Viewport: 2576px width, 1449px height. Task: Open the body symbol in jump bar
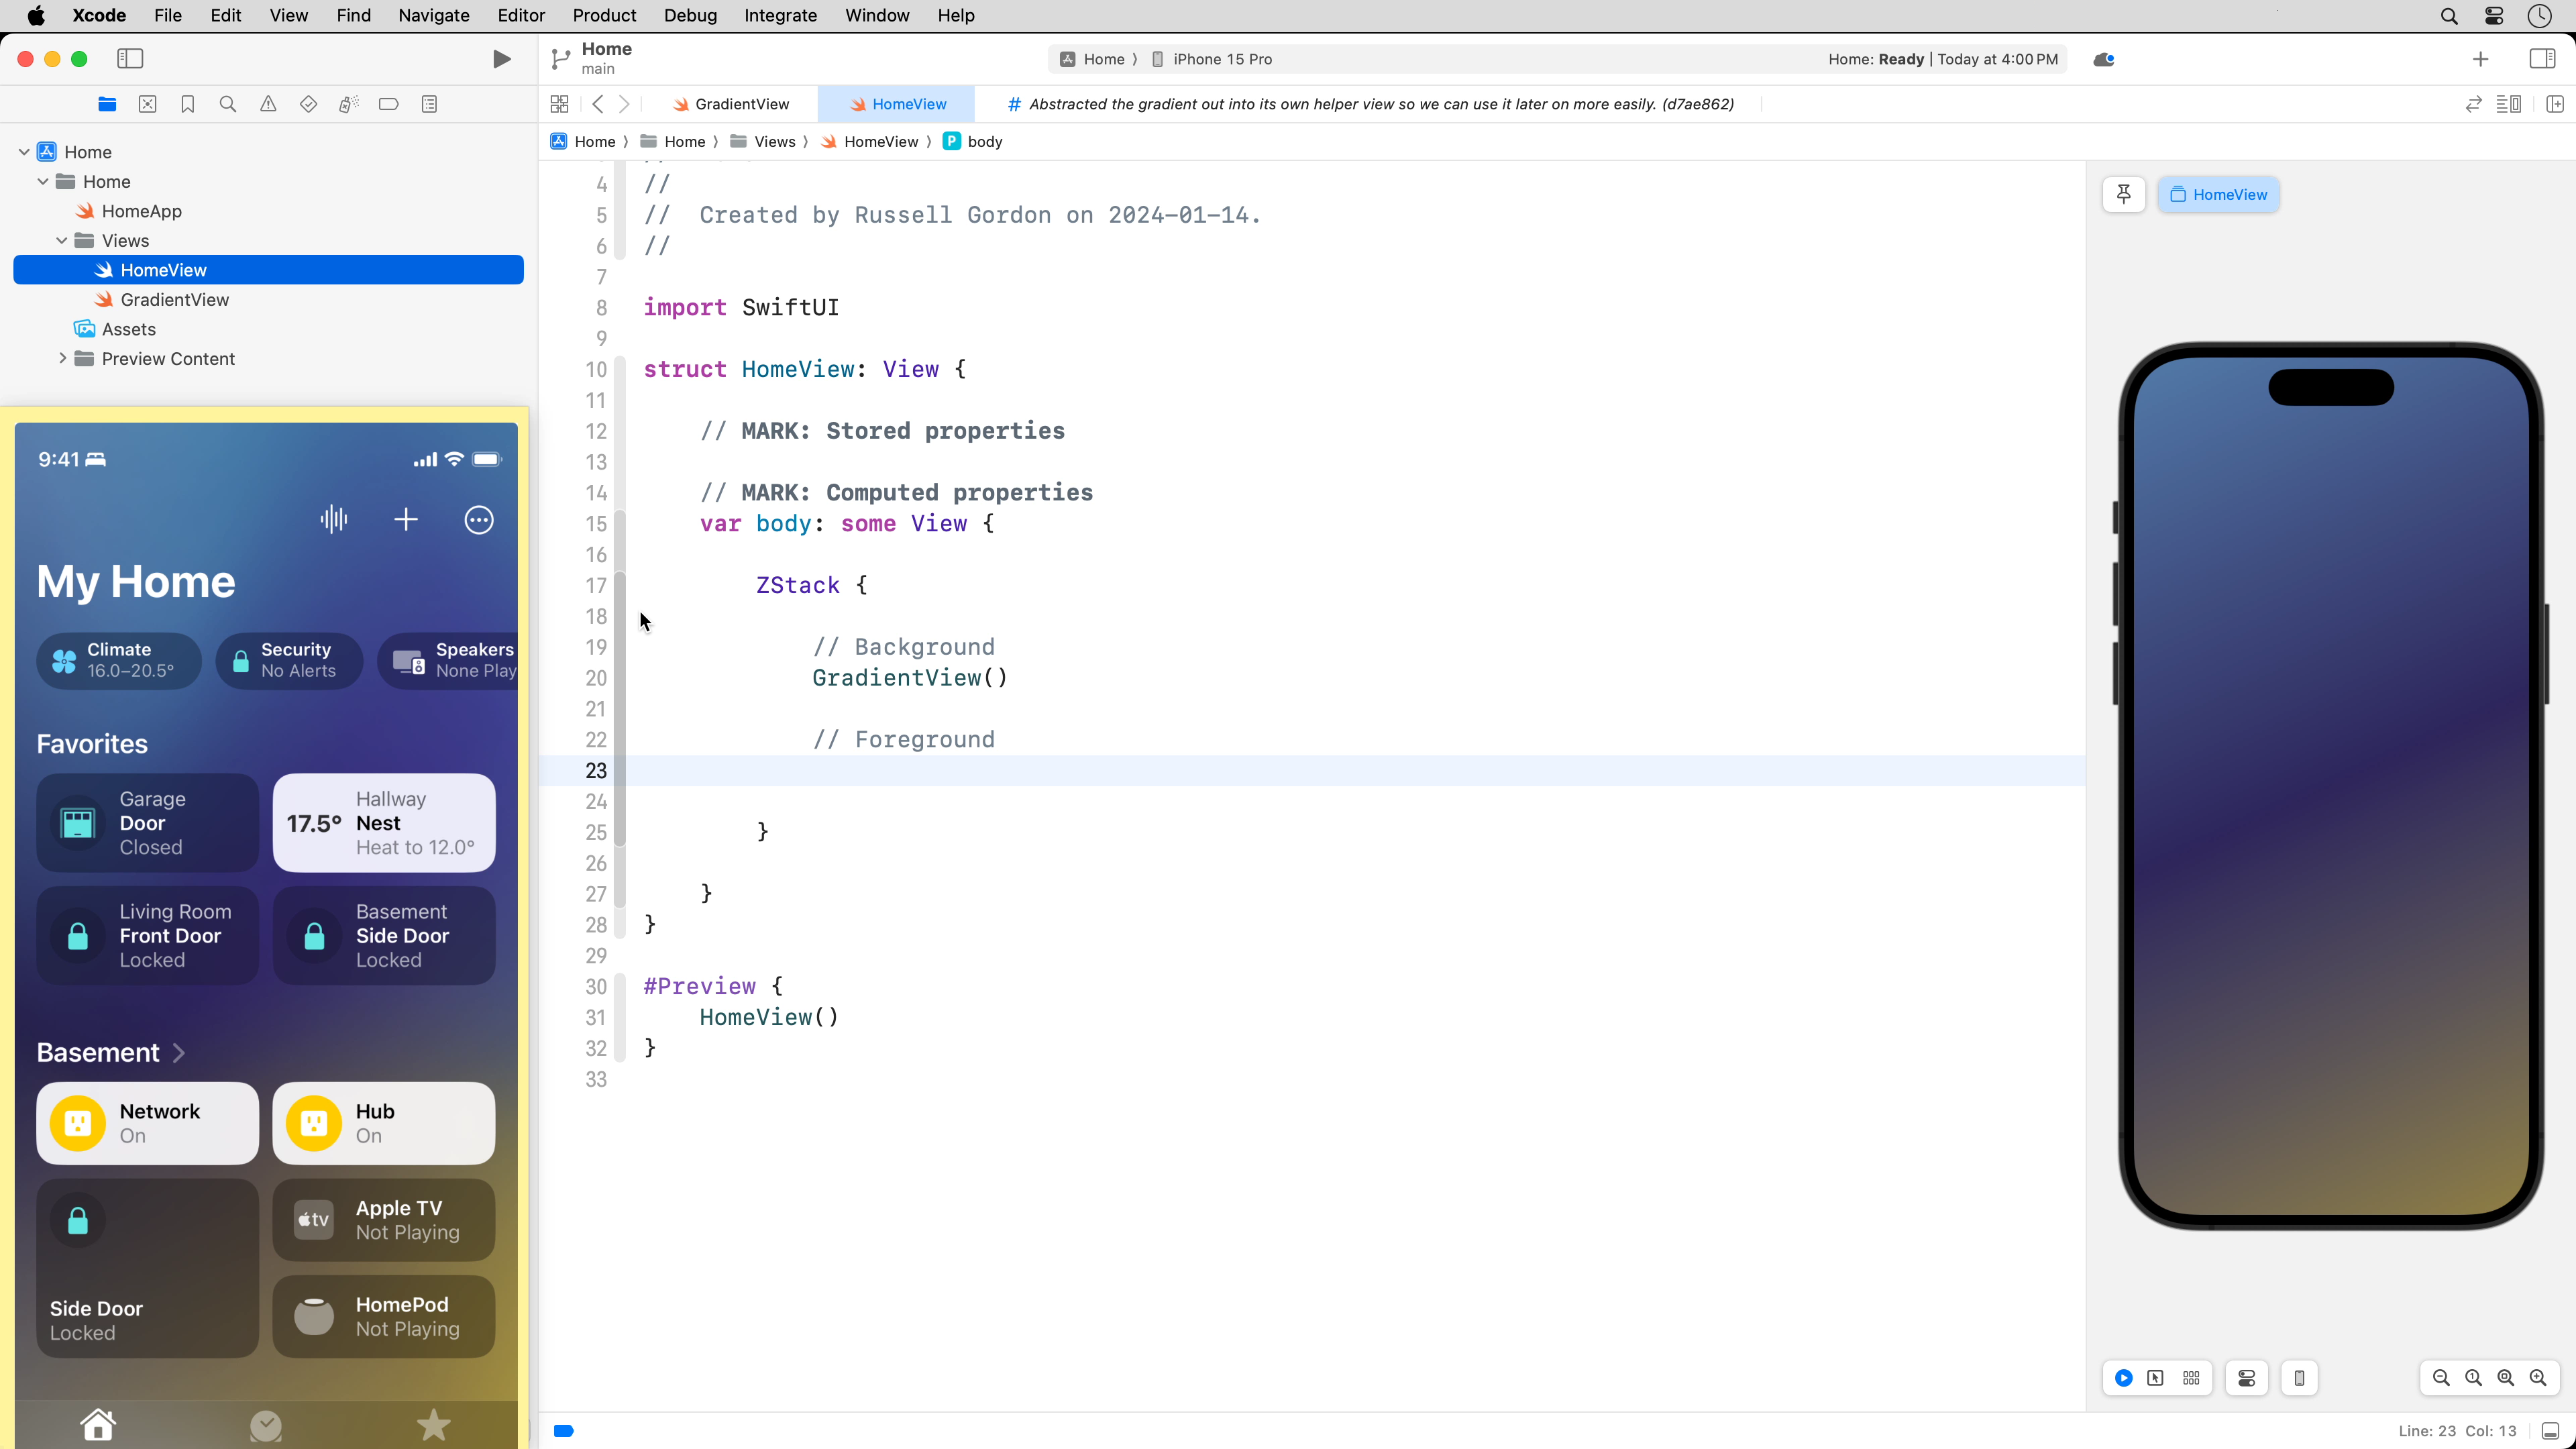[x=973, y=141]
